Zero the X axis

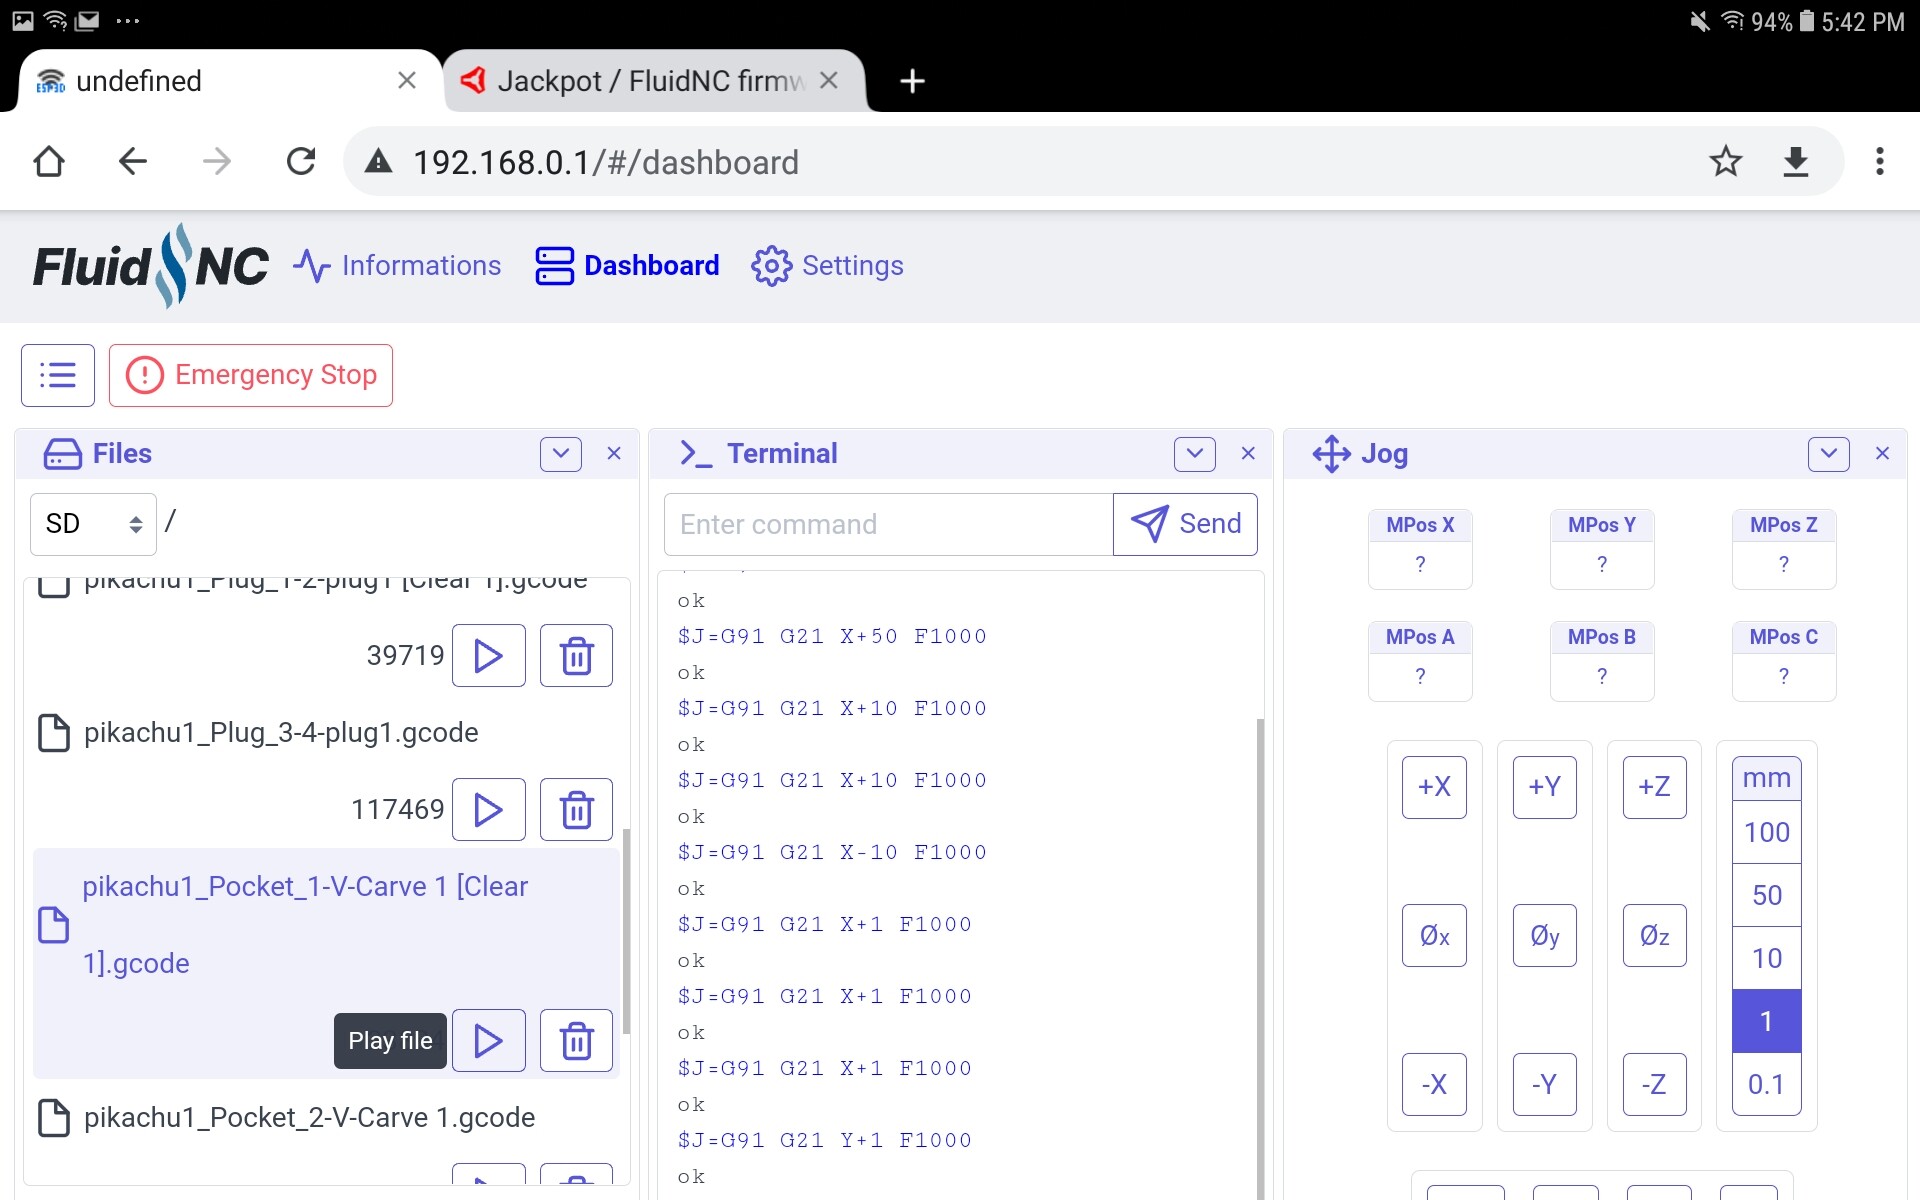(1434, 936)
